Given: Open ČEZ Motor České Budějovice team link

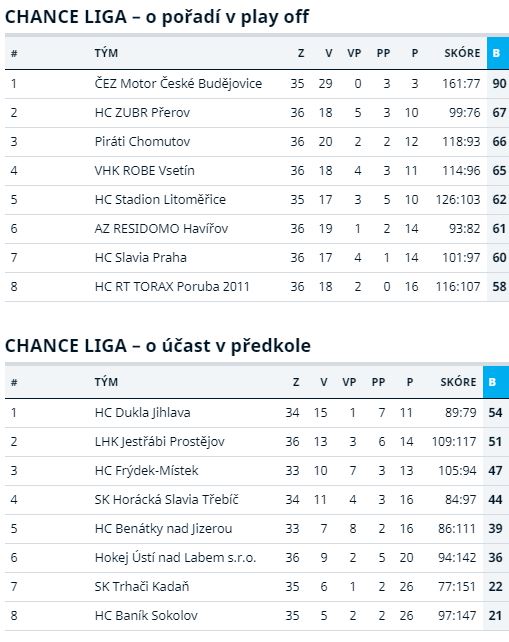Looking at the screenshot, I should click(178, 84).
